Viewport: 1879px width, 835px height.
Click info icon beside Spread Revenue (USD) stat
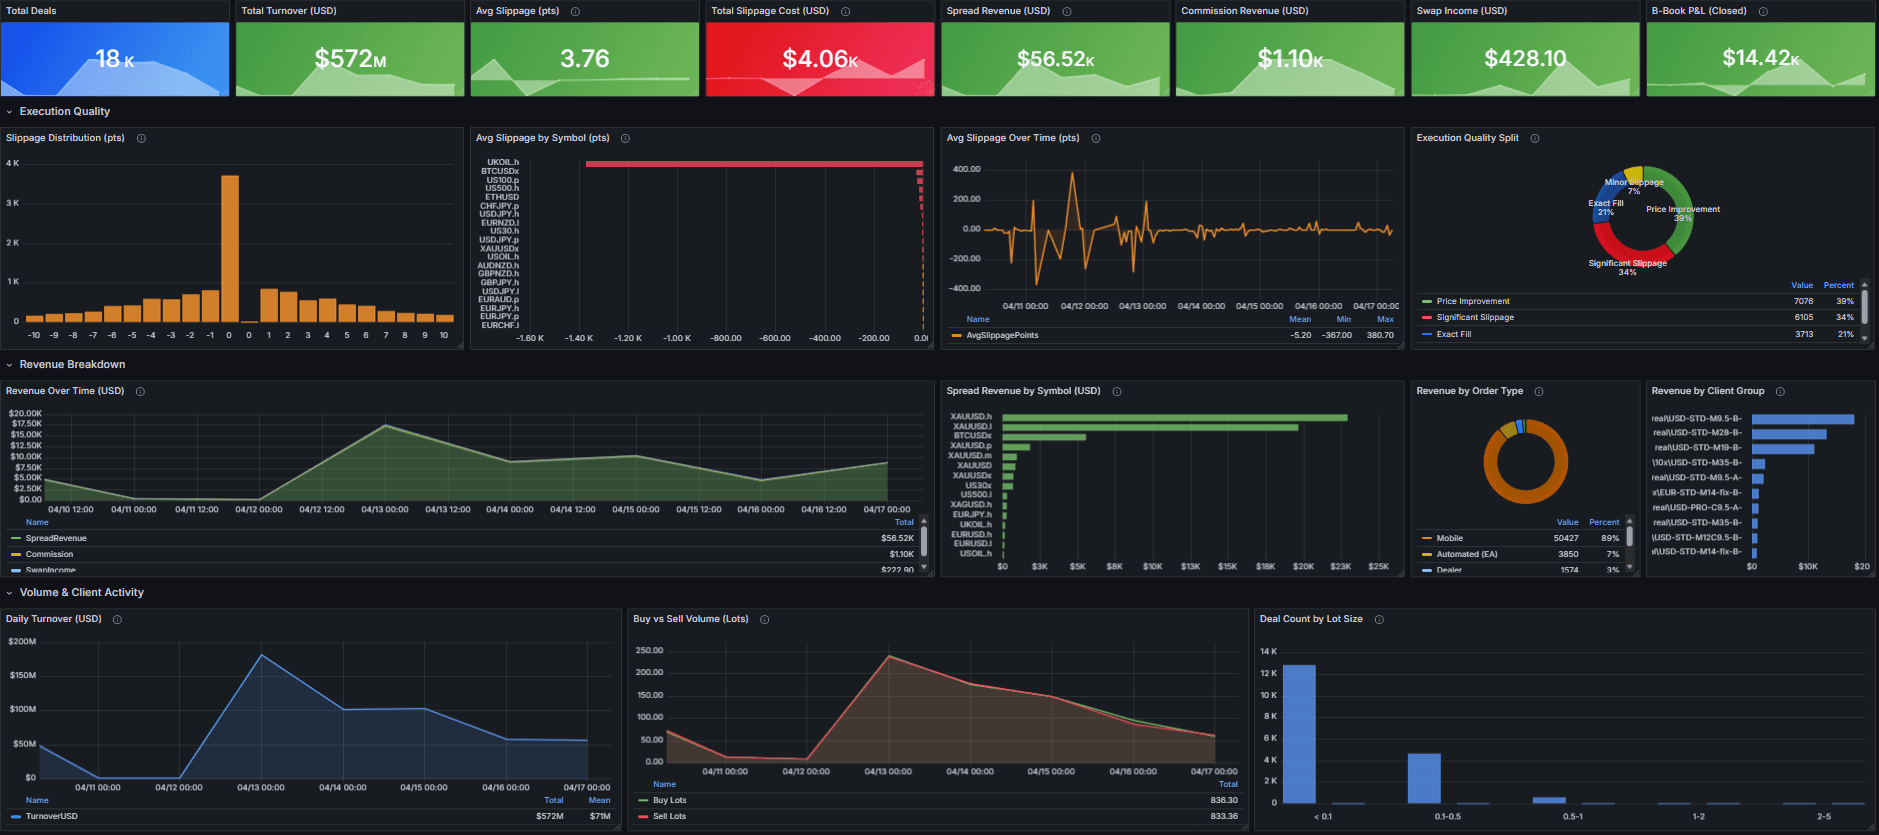click(1067, 11)
